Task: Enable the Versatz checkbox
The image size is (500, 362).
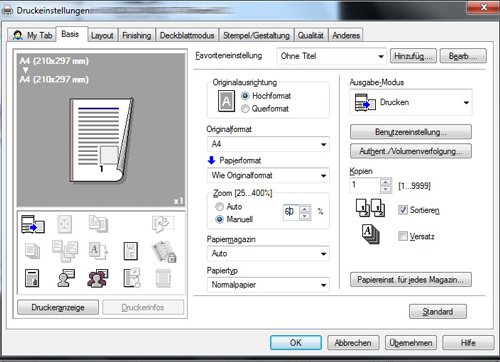Action: [x=403, y=236]
